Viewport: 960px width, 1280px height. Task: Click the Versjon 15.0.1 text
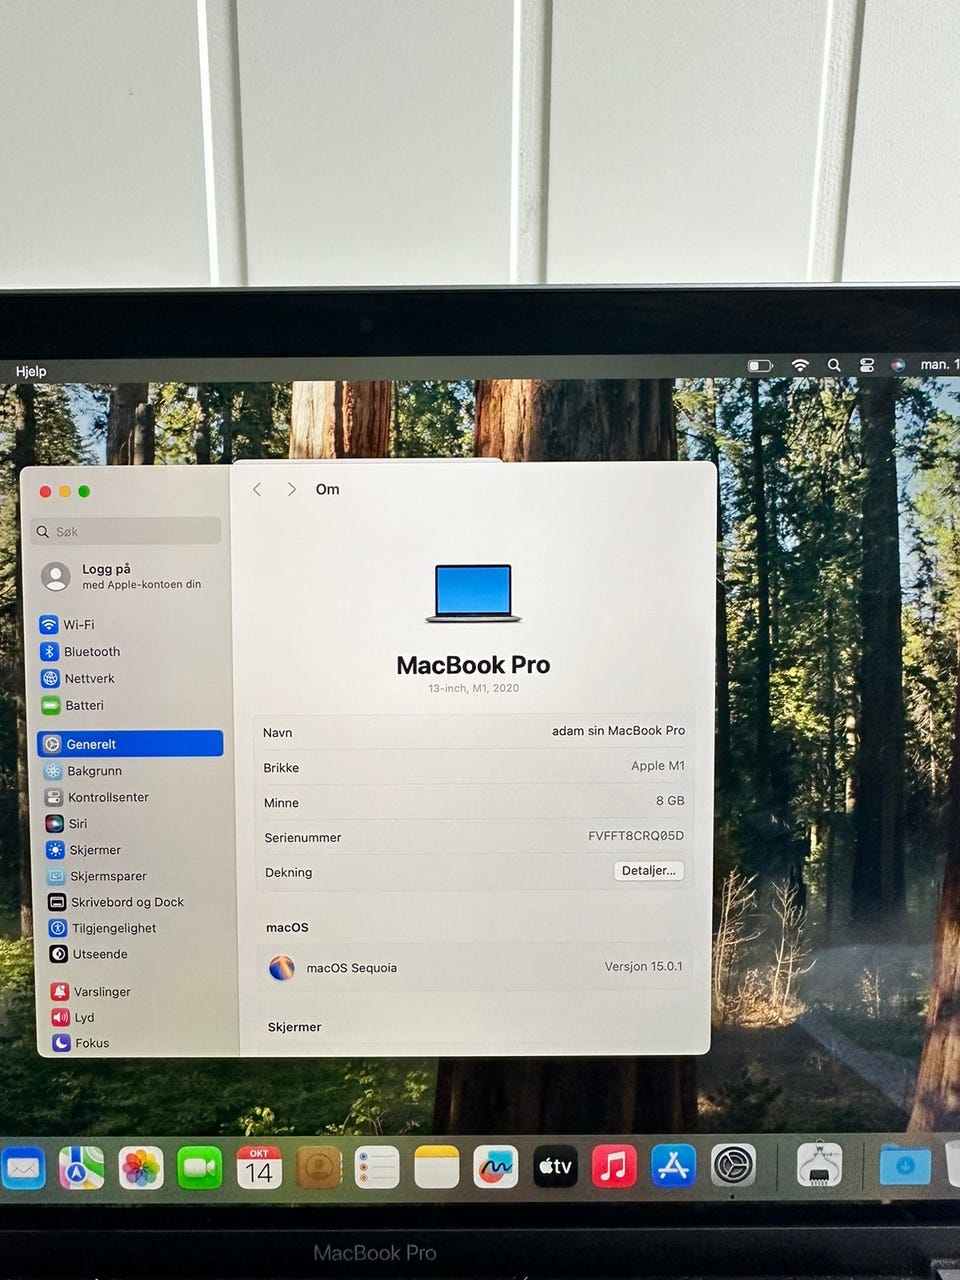pyautogui.click(x=643, y=966)
